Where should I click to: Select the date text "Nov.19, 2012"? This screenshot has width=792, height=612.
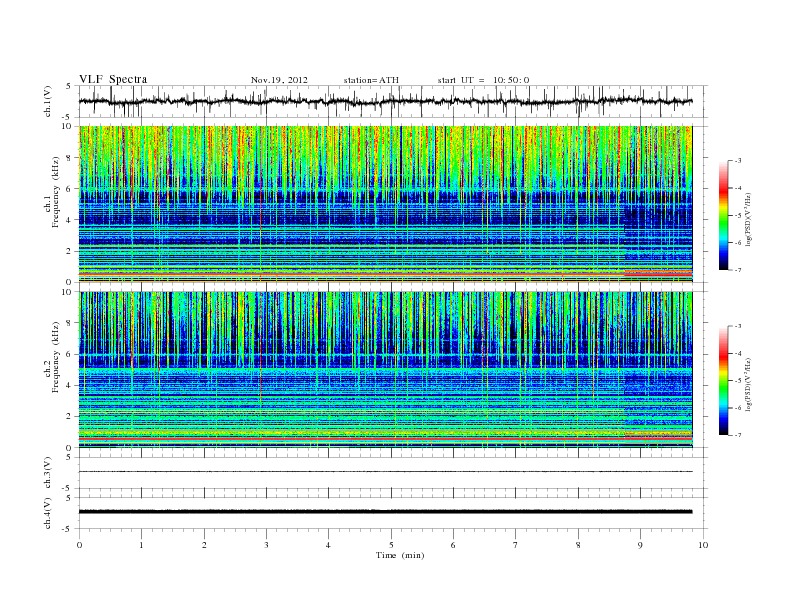[279, 80]
